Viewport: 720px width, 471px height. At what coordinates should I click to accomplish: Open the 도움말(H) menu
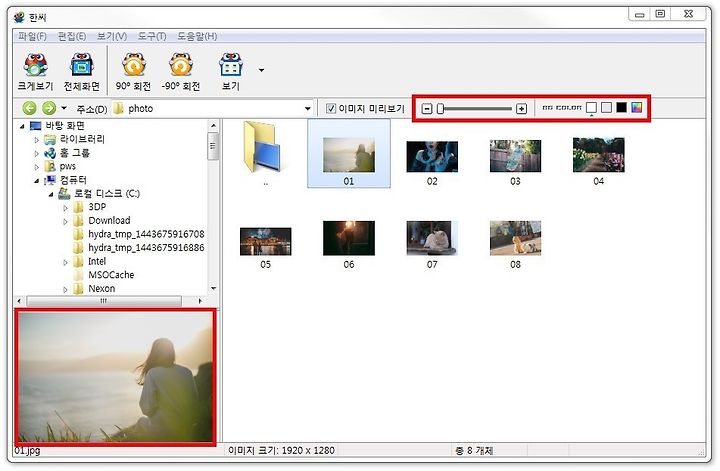[x=197, y=36]
